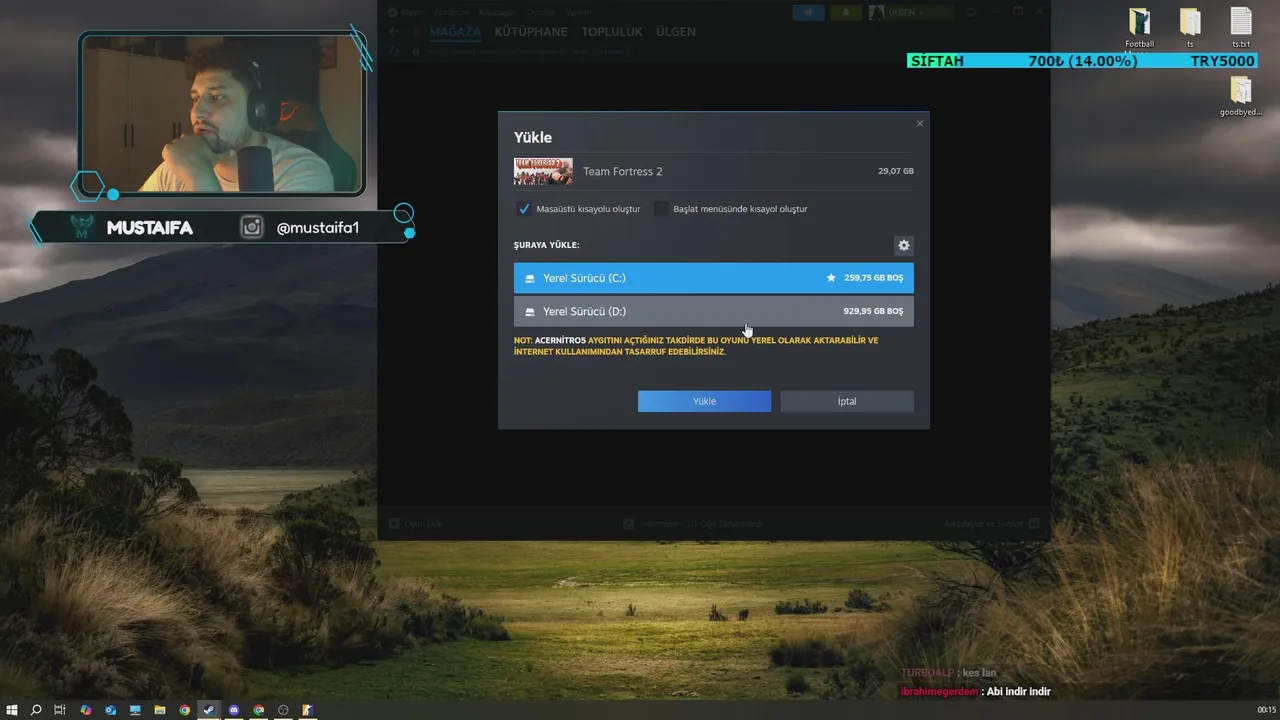This screenshot has width=1280, height=720.
Task: Select Yerel Sürücü (D:) install location
Action: tap(713, 311)
